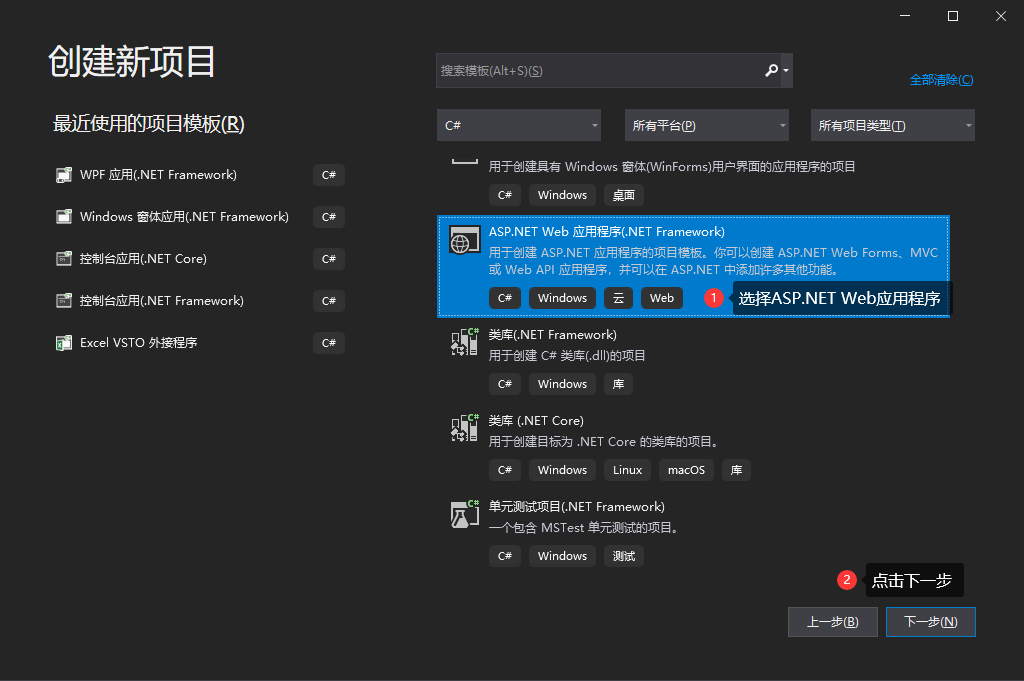Select 类库(.NET Framework) template title
Screen dimensions: 1024x681
(552, 335)
